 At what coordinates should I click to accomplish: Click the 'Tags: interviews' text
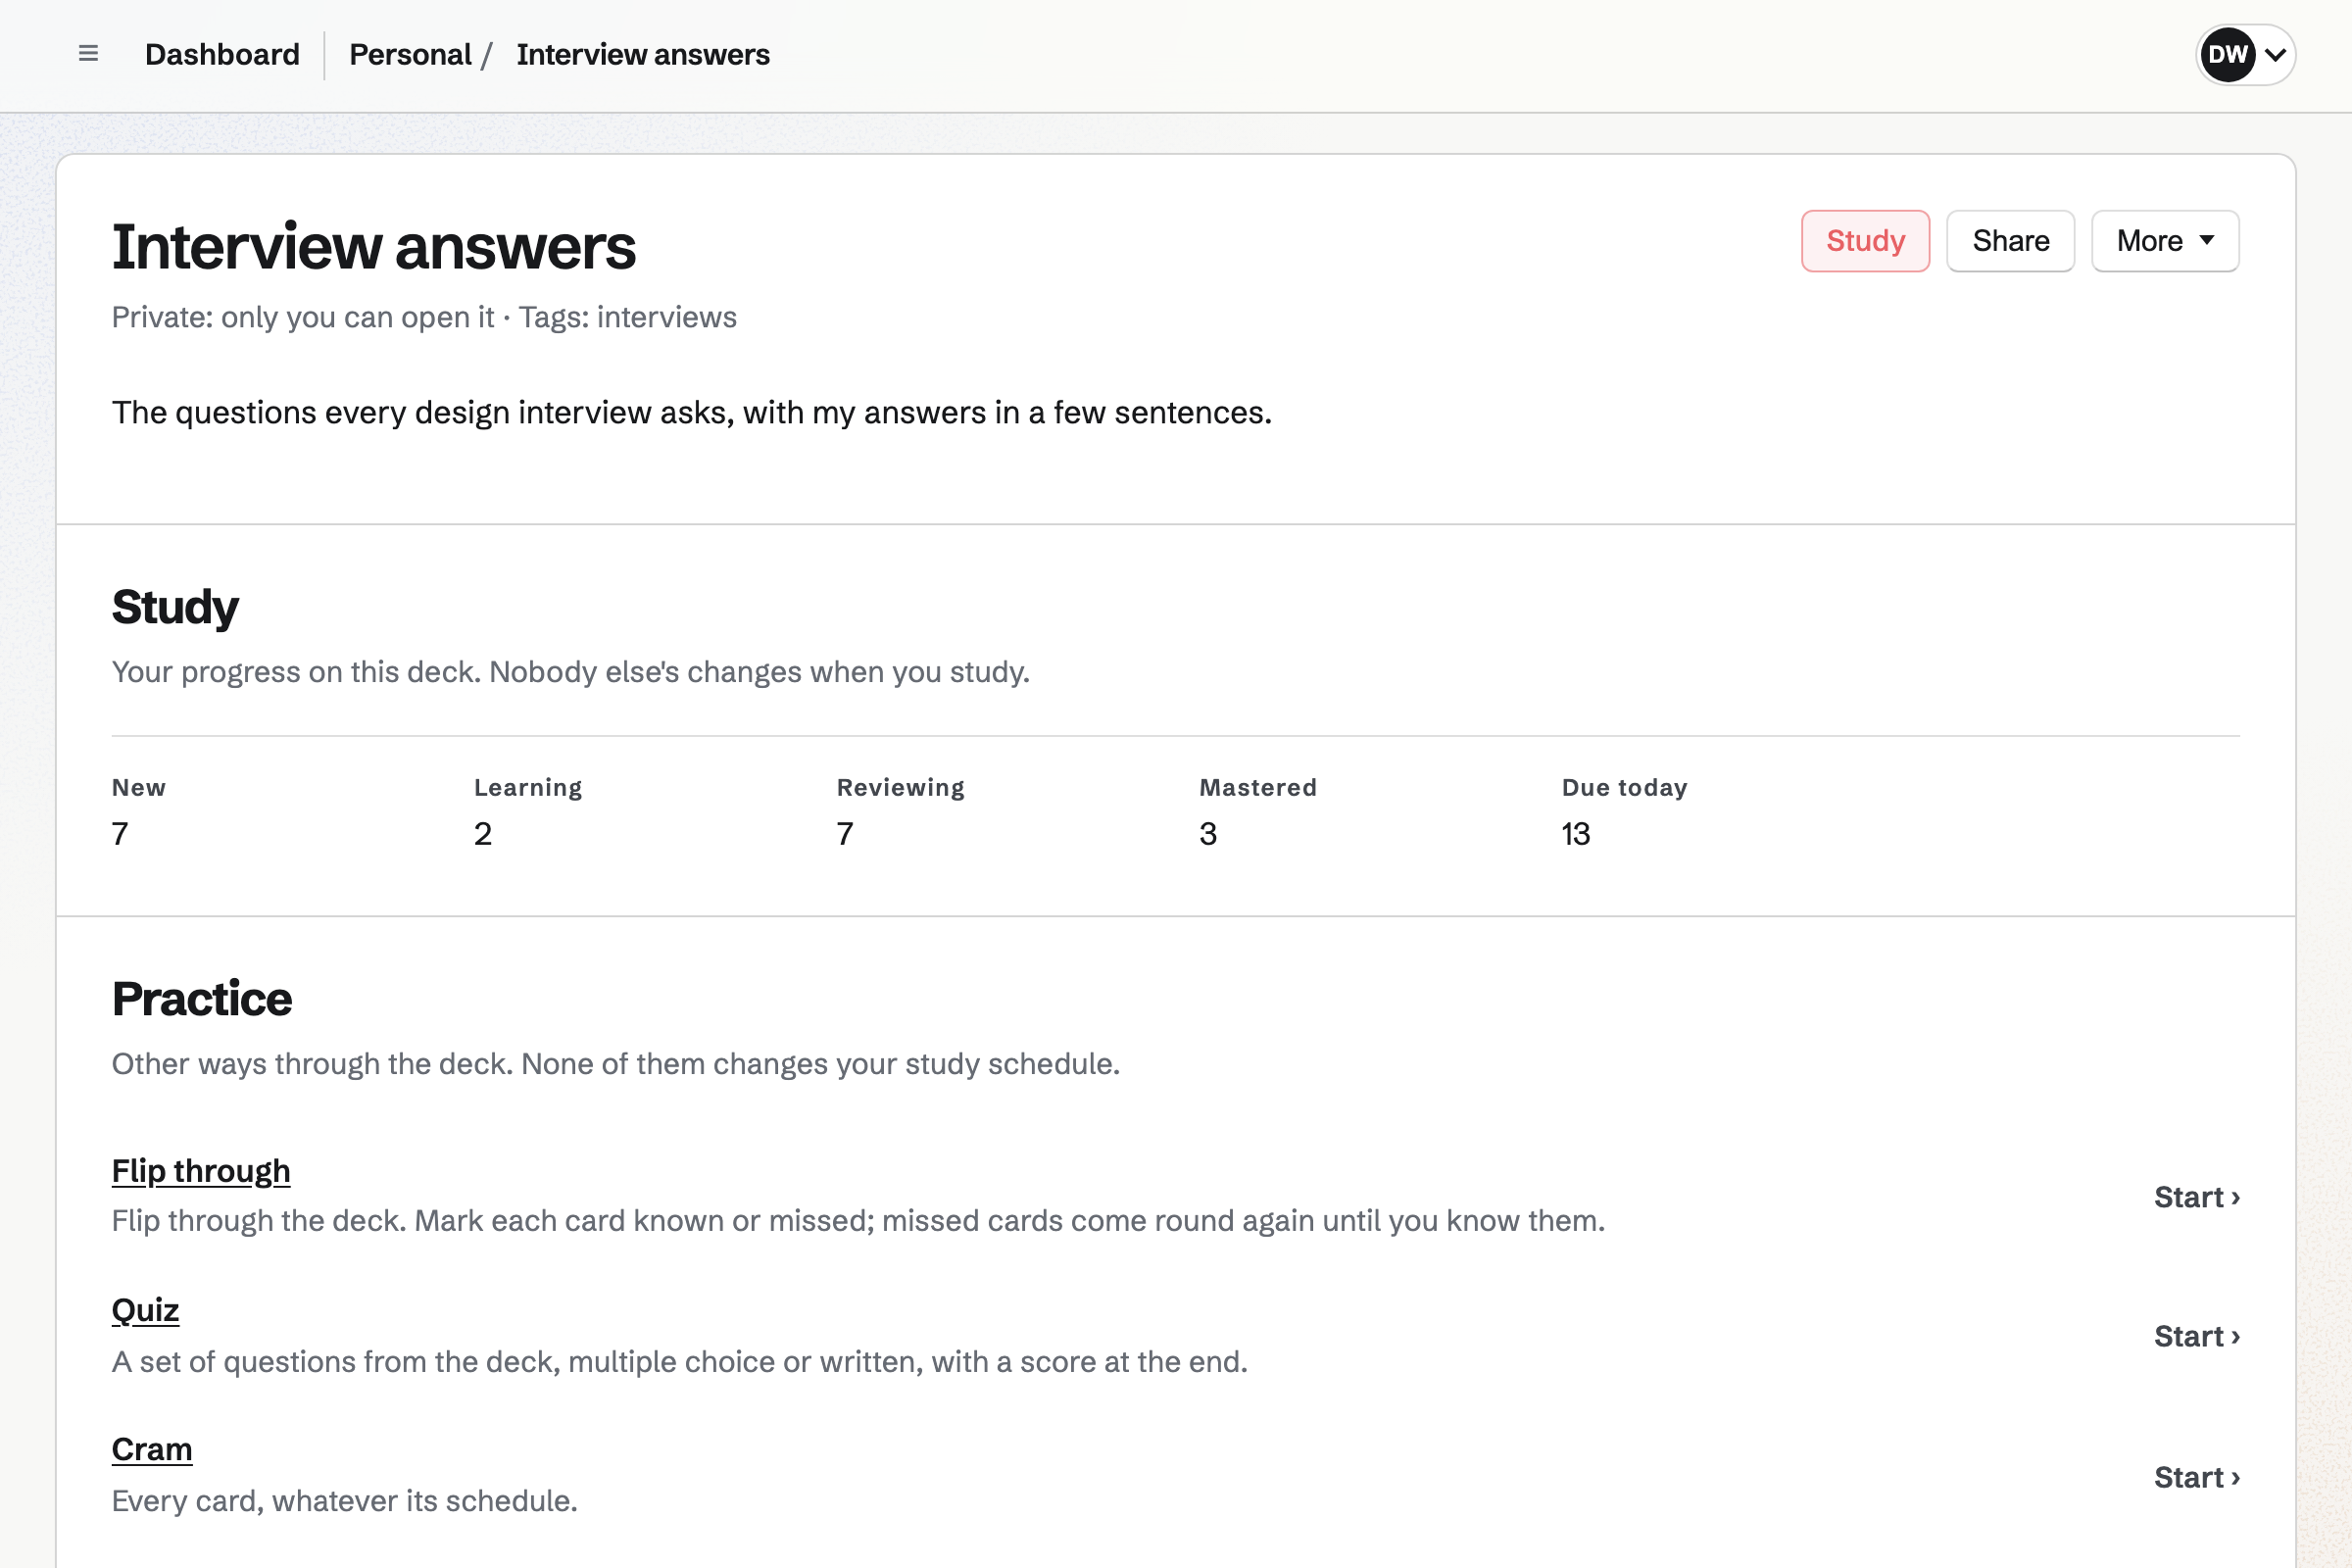(627, 317)
